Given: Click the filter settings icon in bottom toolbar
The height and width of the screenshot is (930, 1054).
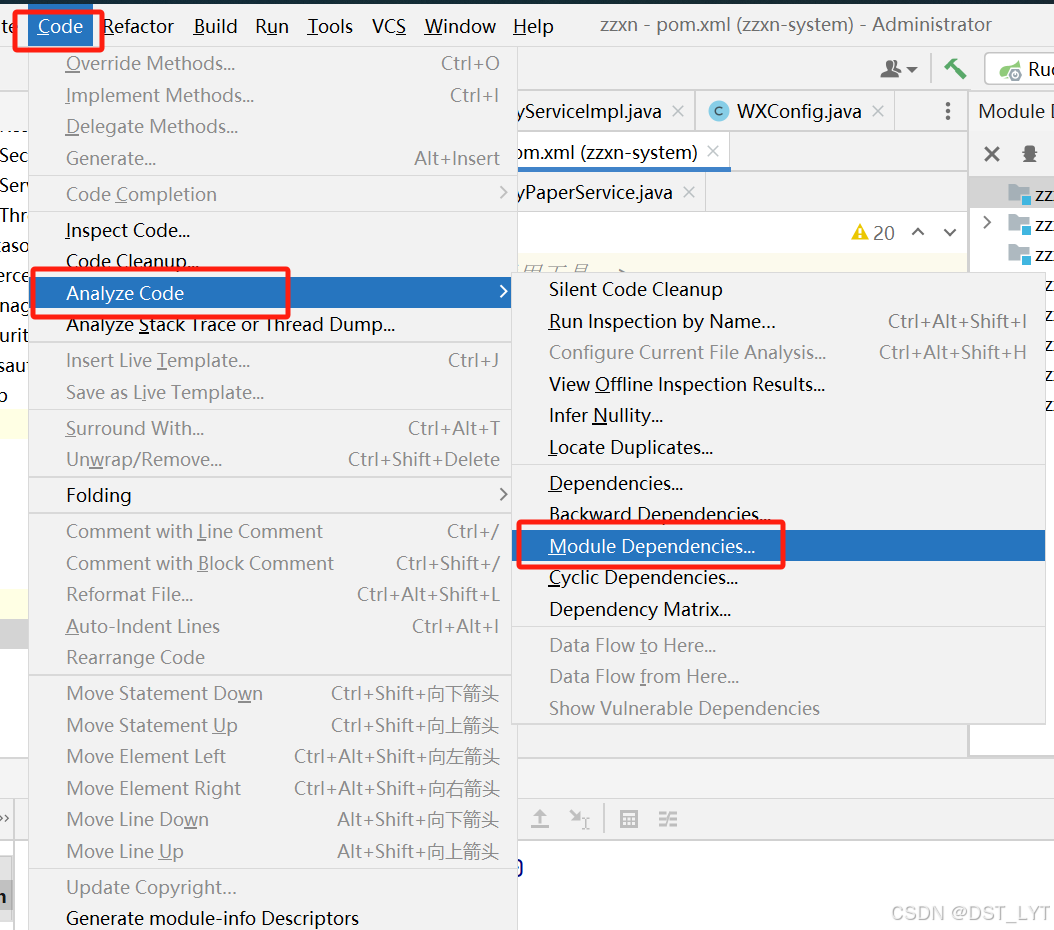Looking at the screenshot, I should 668,818.
